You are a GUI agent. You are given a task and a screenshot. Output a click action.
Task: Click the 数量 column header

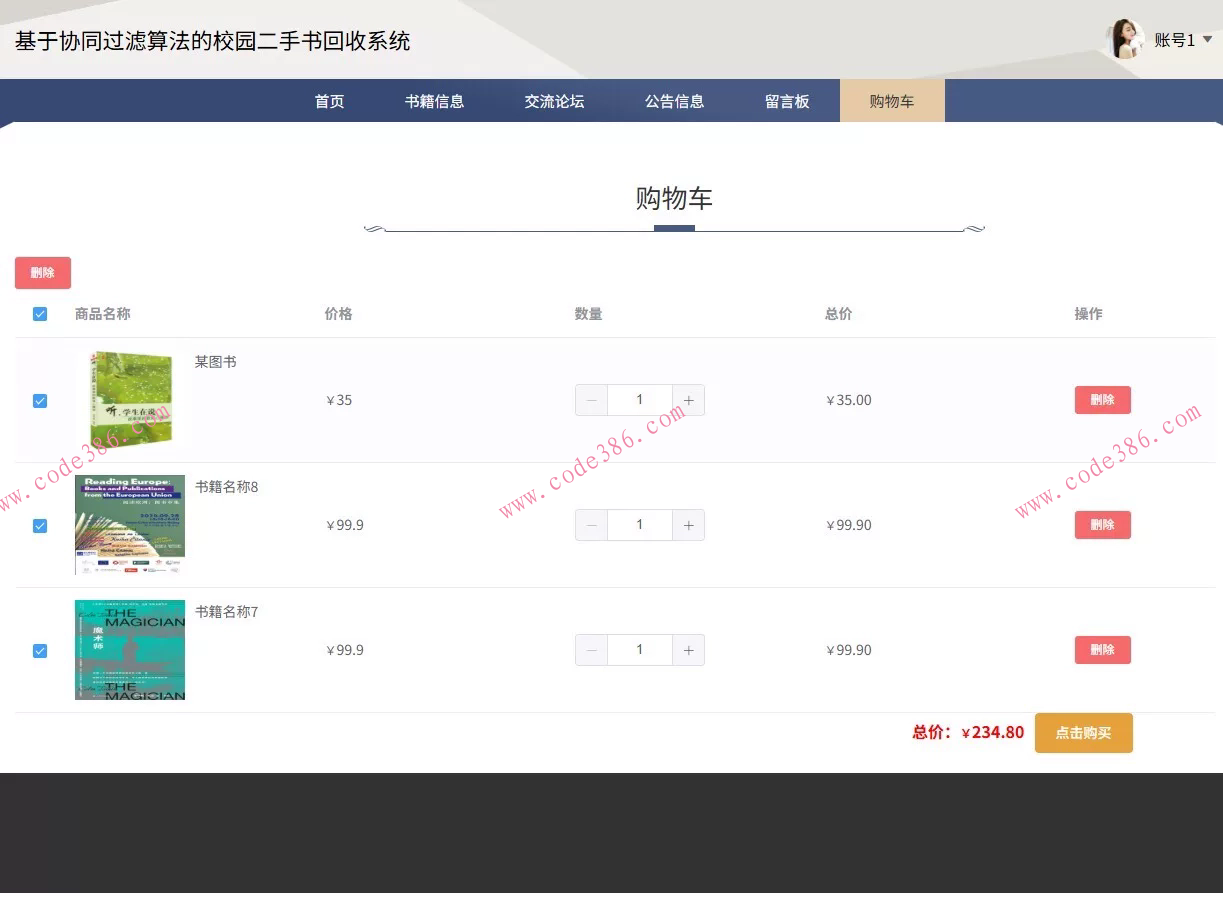[x=589, y=314]
